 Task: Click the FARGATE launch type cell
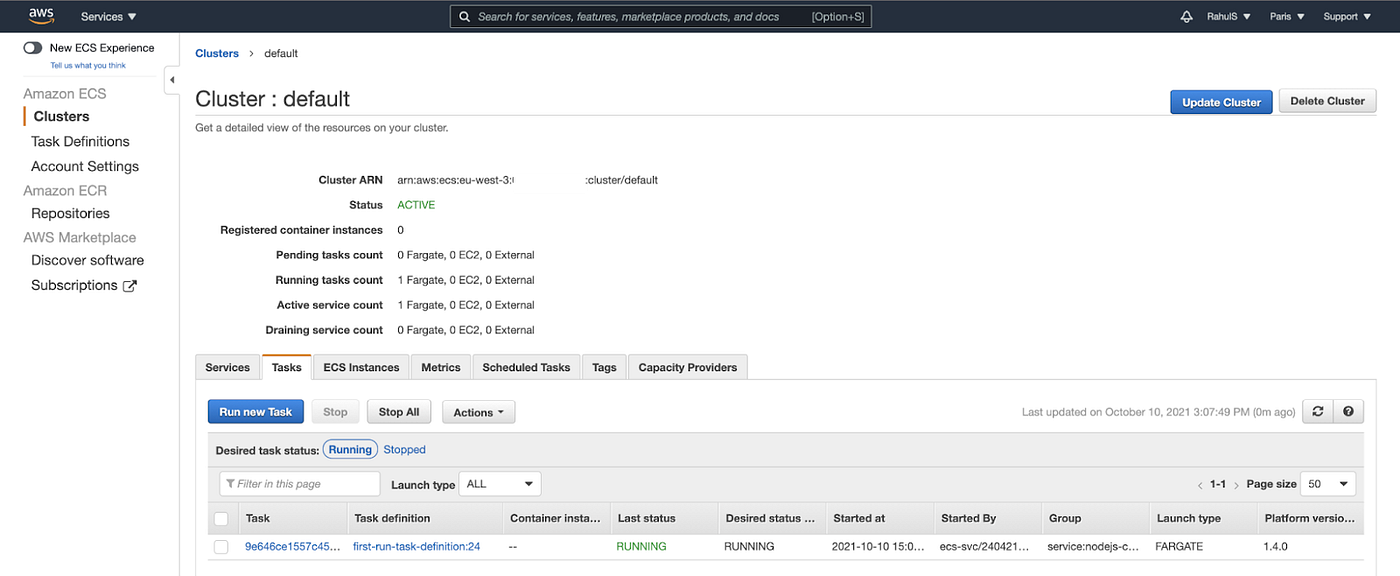[x=1179, y=547]
